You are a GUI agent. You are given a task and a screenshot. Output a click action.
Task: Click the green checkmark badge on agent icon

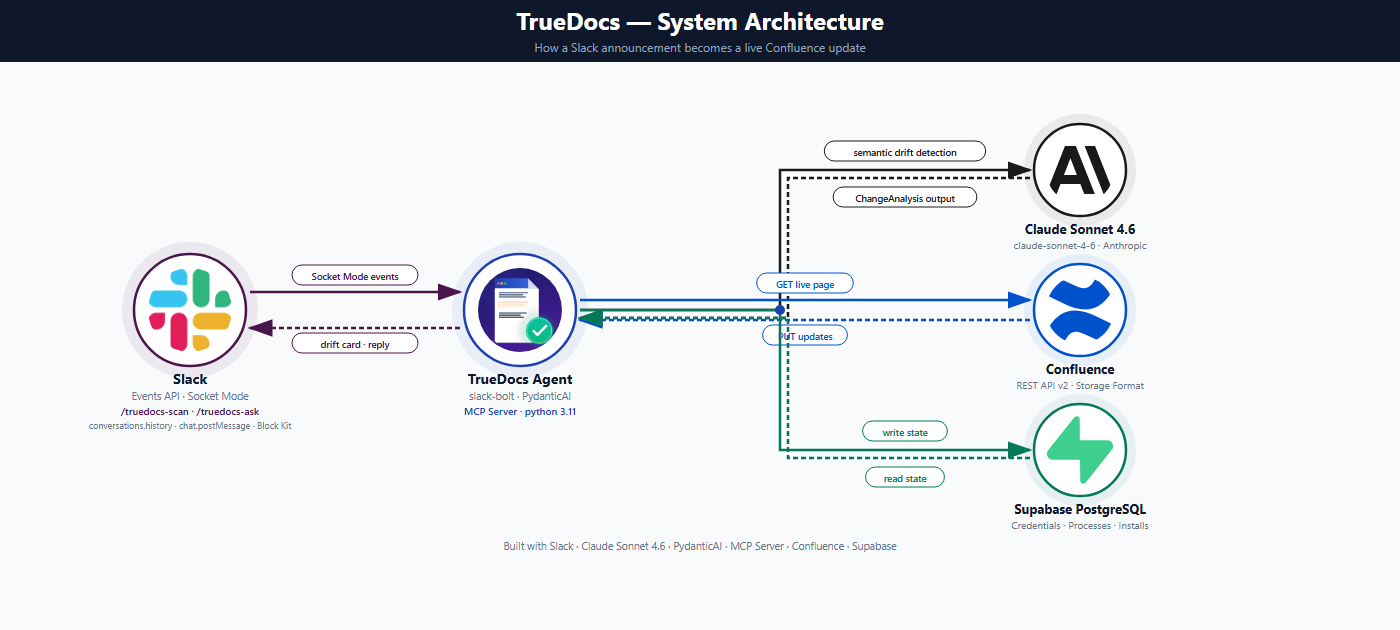[x=540, y=329]
